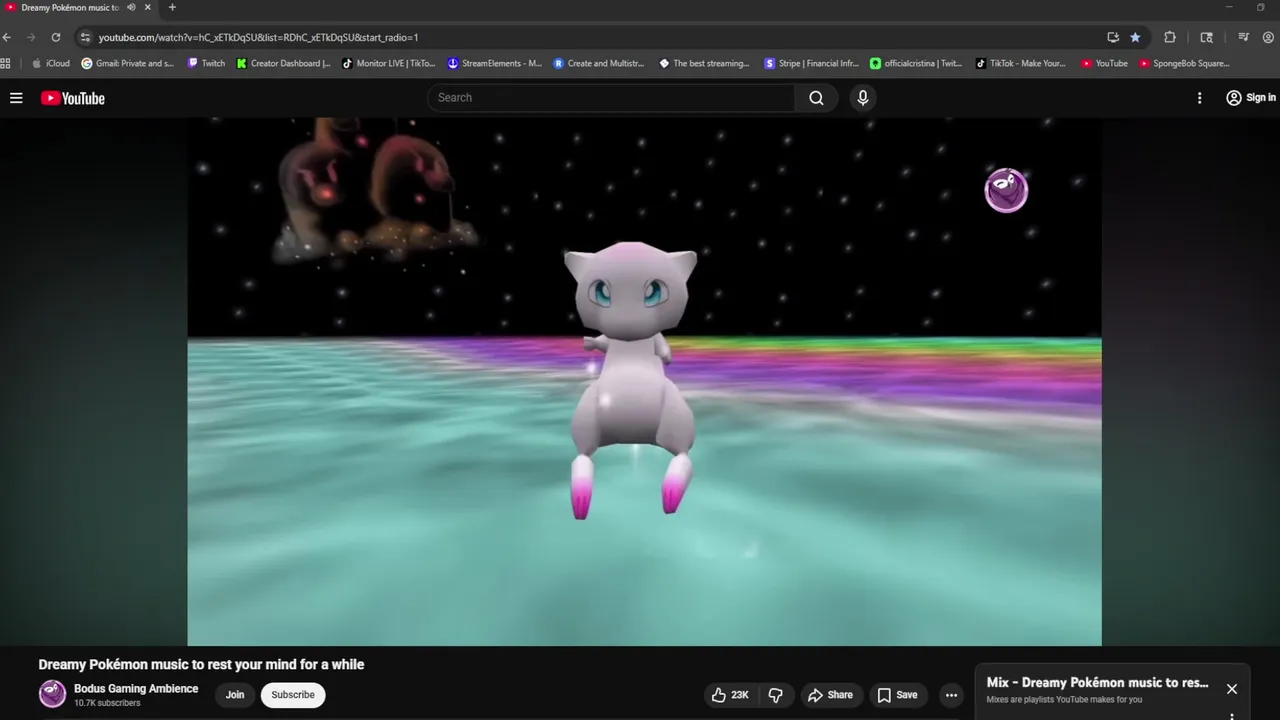
Task: Go to YouTube home via logo
Action: coord(72,98)
